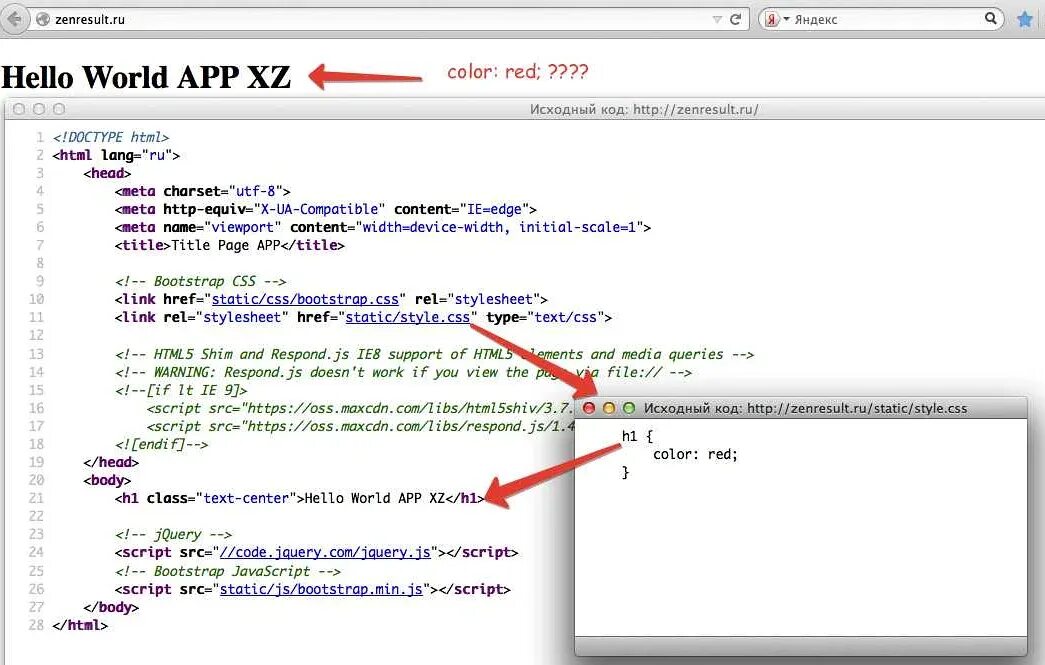The width and height of the screenshot is (1045, 665).
Task: Open the address bar history dropdown arrow
Action: (717, 19)
